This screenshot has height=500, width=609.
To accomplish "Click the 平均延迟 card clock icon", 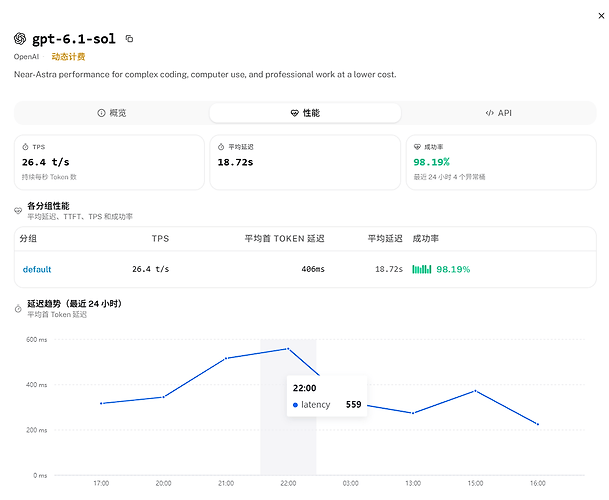I will pos(221,147).
